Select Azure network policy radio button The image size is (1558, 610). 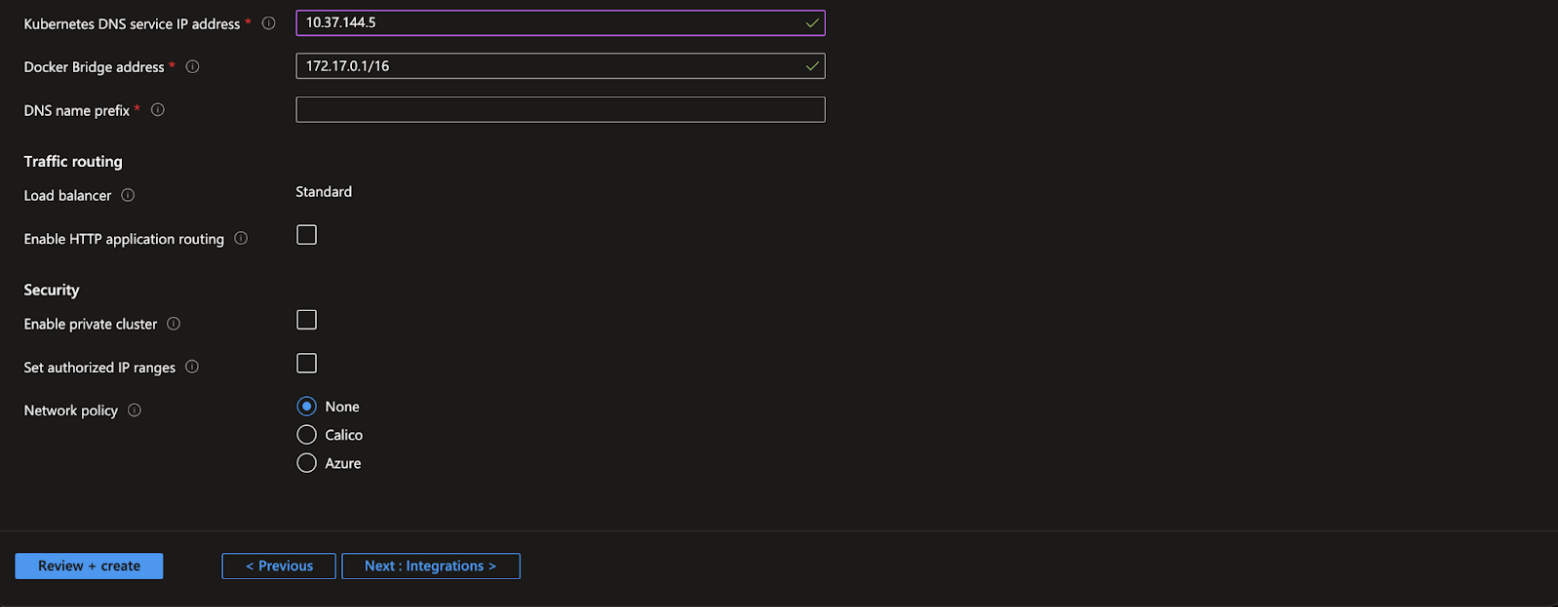pyautogui.click(x=307, y=463)
